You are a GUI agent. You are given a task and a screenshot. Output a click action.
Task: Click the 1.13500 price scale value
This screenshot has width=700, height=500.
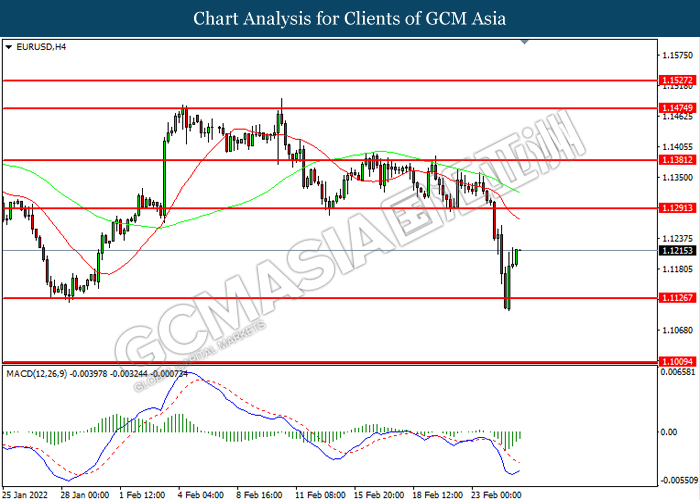[x=678, y=177]
